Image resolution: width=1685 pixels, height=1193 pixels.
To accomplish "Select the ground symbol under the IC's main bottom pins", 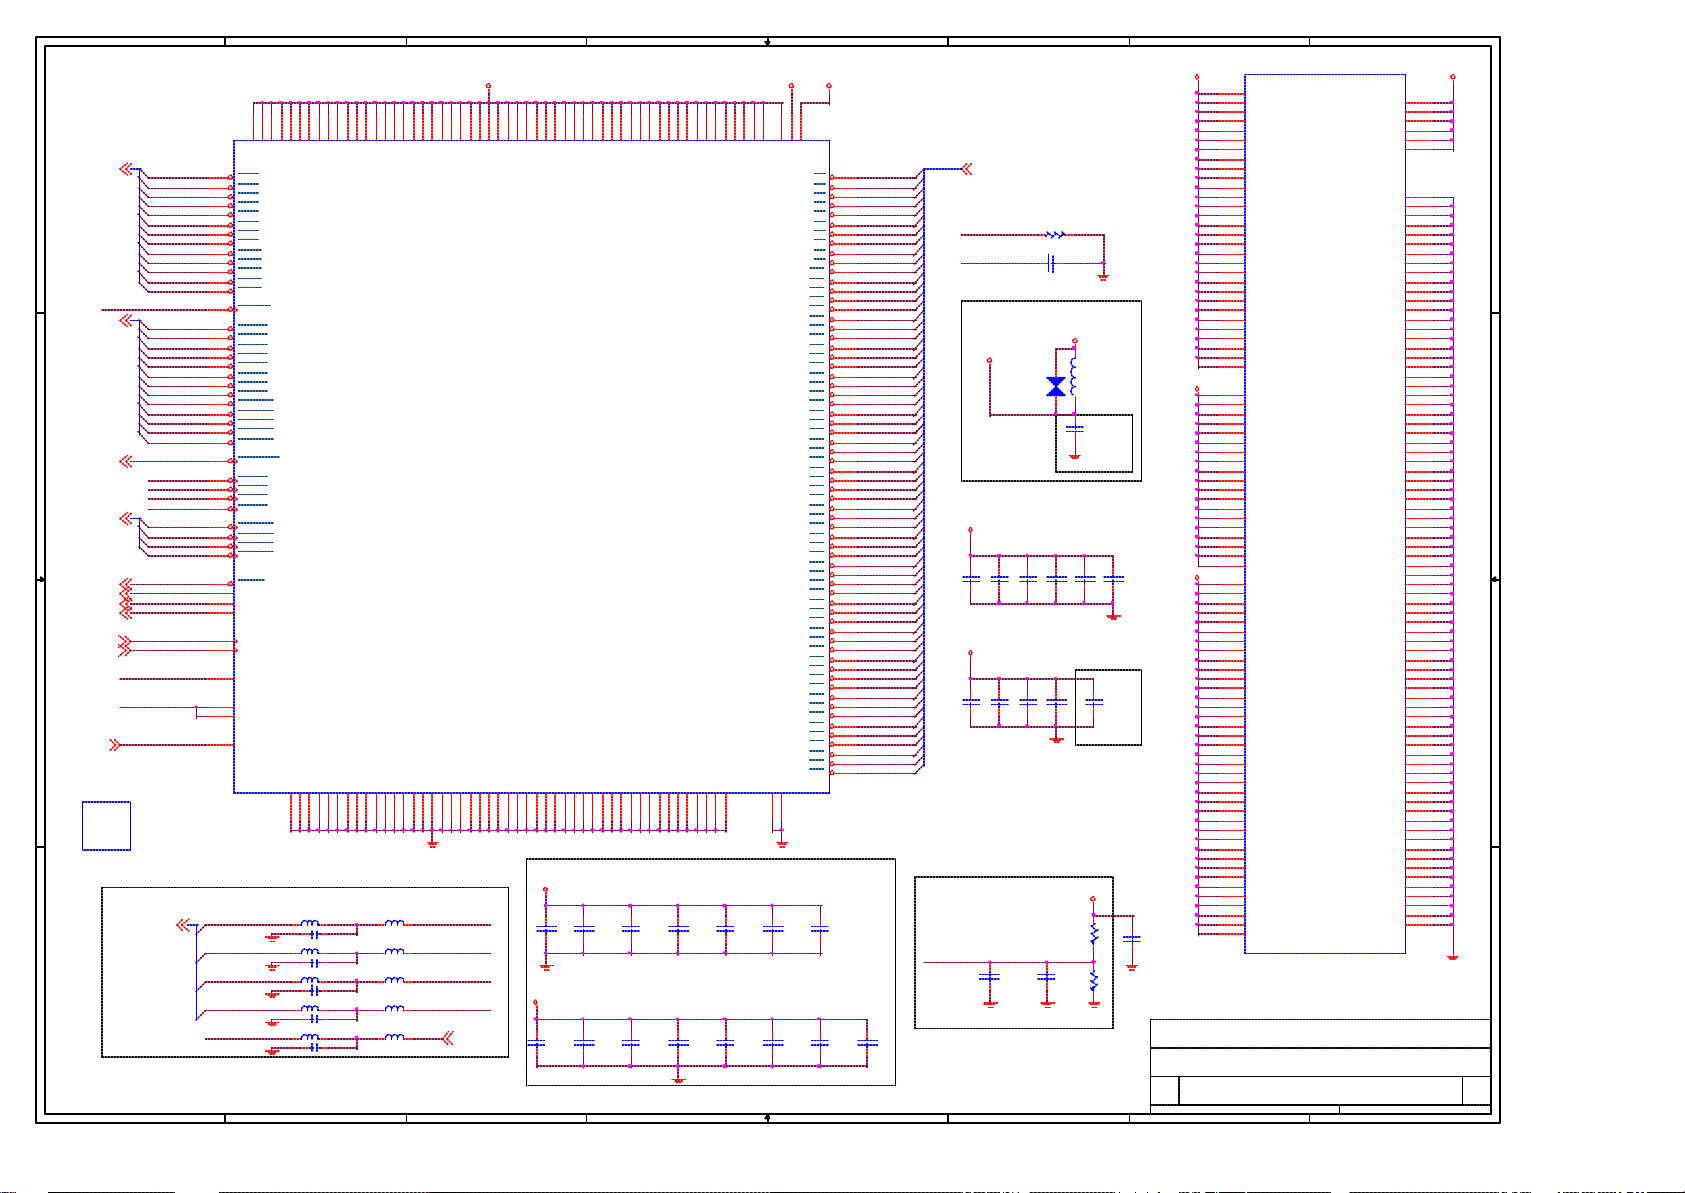I will tap(433, 844).
